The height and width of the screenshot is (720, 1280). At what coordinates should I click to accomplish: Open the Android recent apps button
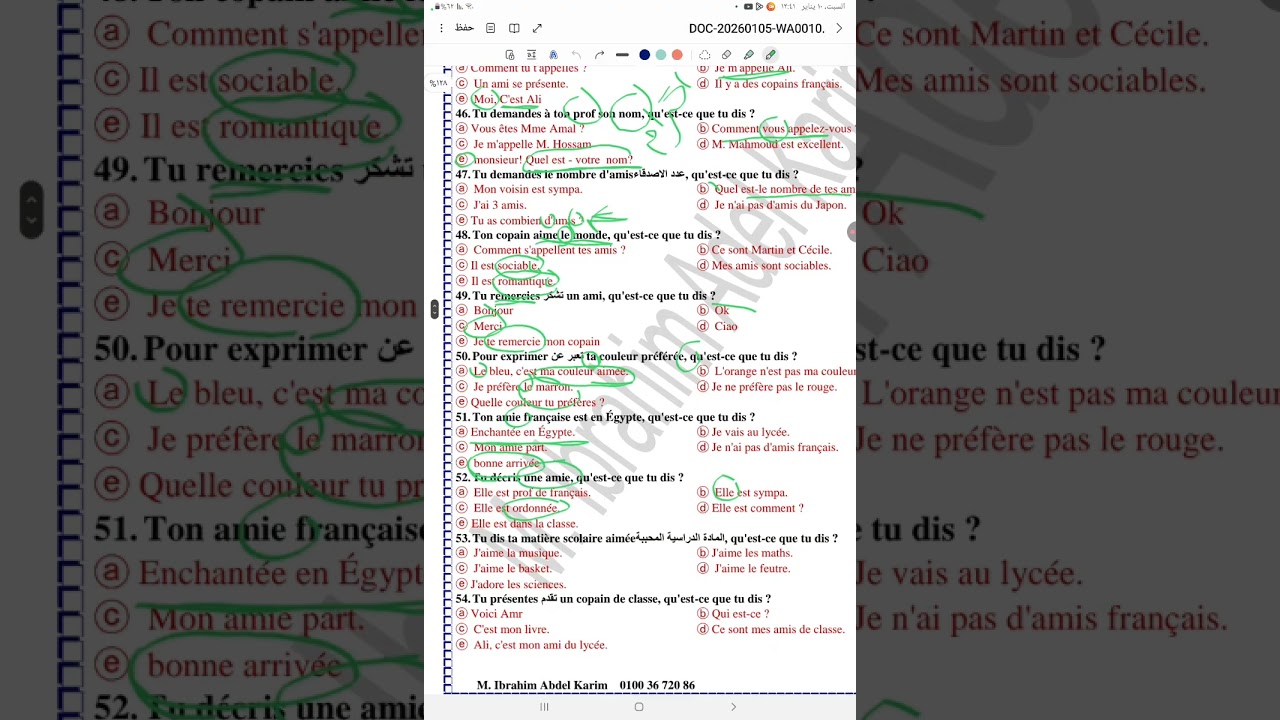(x=544, y=707)
